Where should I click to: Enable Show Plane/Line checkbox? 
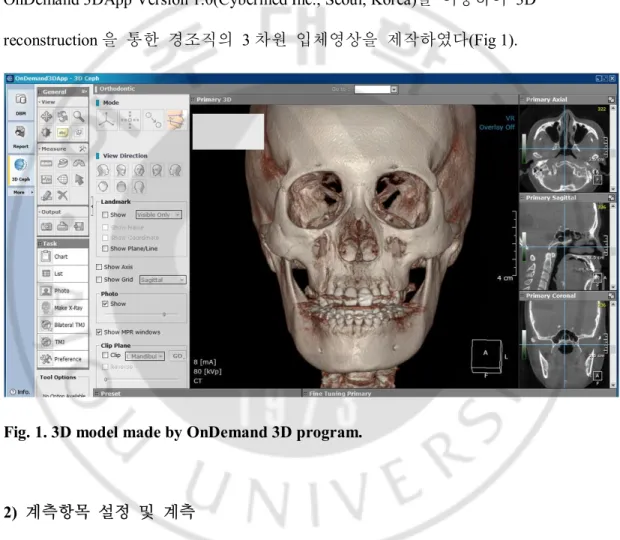[105, 249]
